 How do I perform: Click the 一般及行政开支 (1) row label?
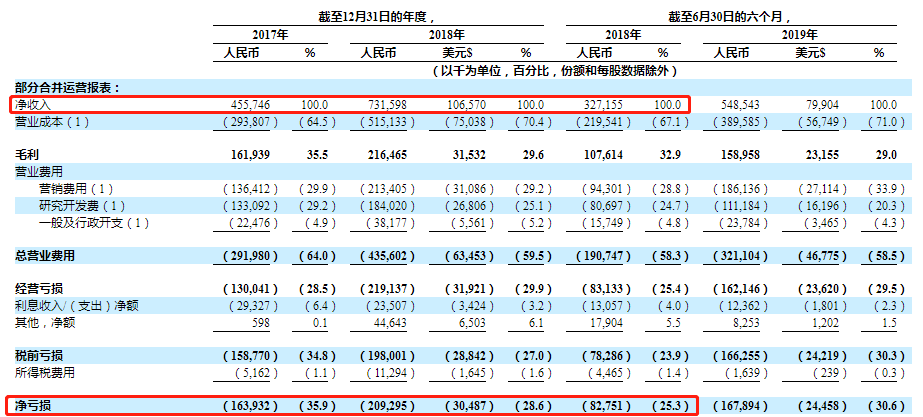pos(94,223)
